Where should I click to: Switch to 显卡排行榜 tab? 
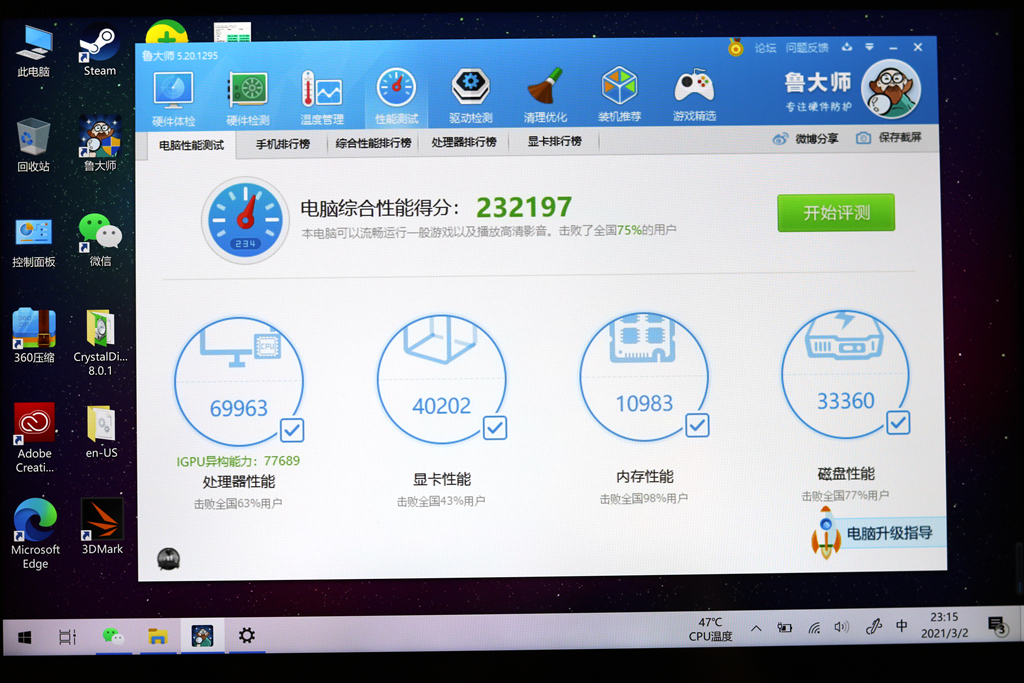tap(554, 141)
